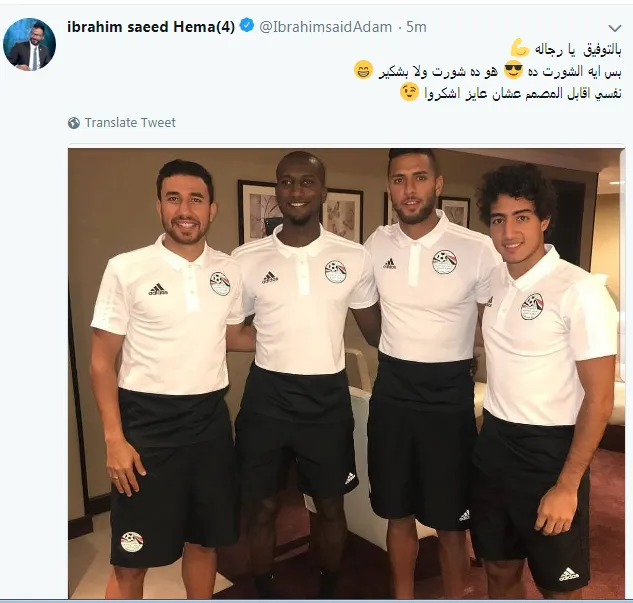Screen dimensions: 633x603
Task: Open the tweet options chevron menu
Action: coord(614,28)
